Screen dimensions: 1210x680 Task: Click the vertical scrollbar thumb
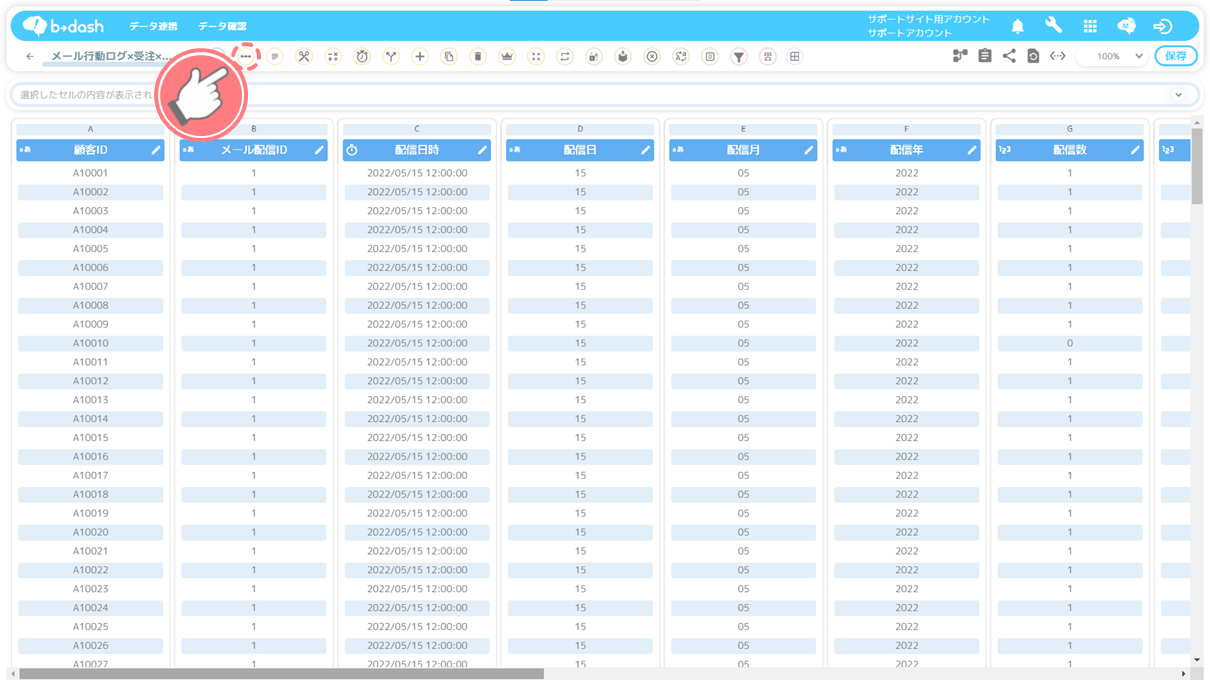pos(1197,165)
